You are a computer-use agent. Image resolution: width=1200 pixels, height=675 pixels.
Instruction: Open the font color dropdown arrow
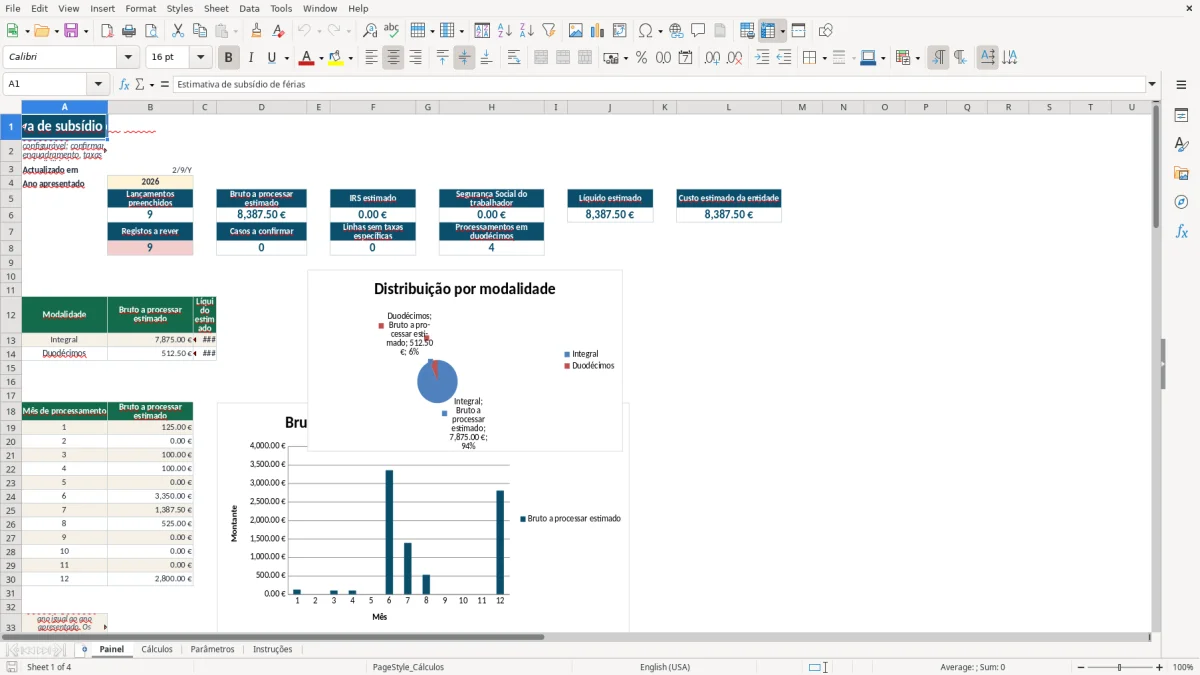point(321,58)
